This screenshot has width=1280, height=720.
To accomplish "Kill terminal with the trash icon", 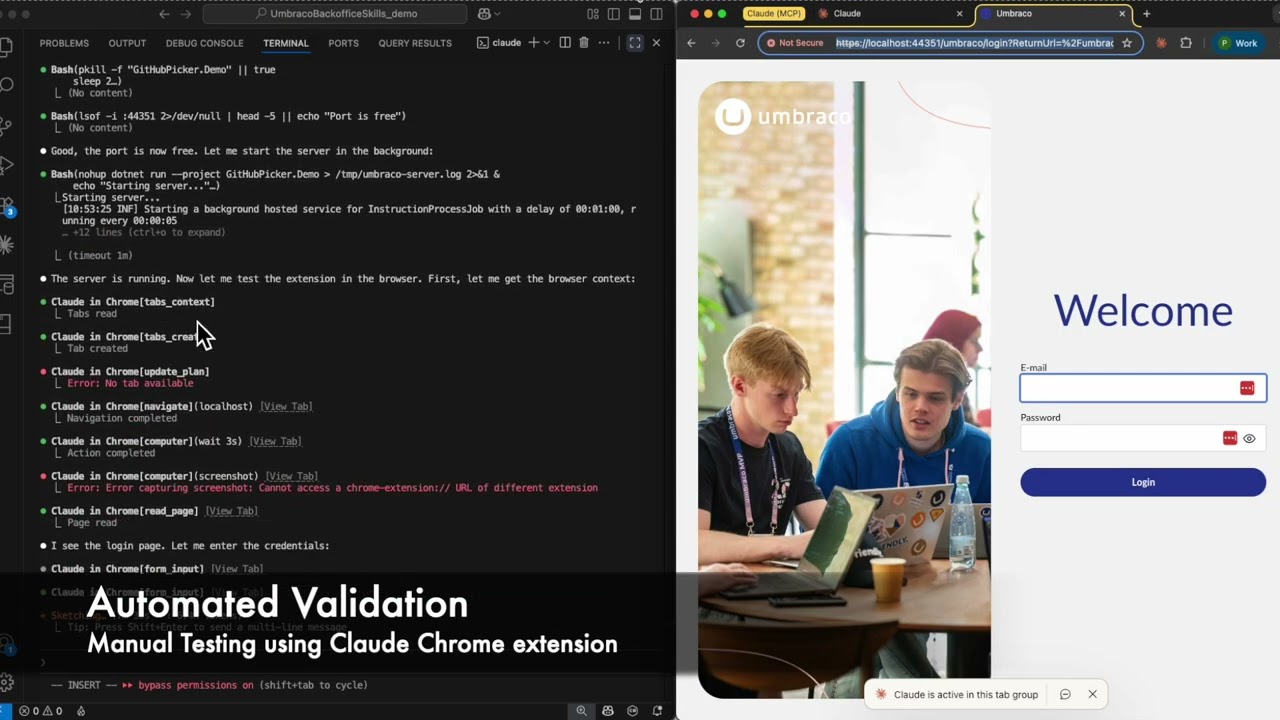I will pos(584,43).
